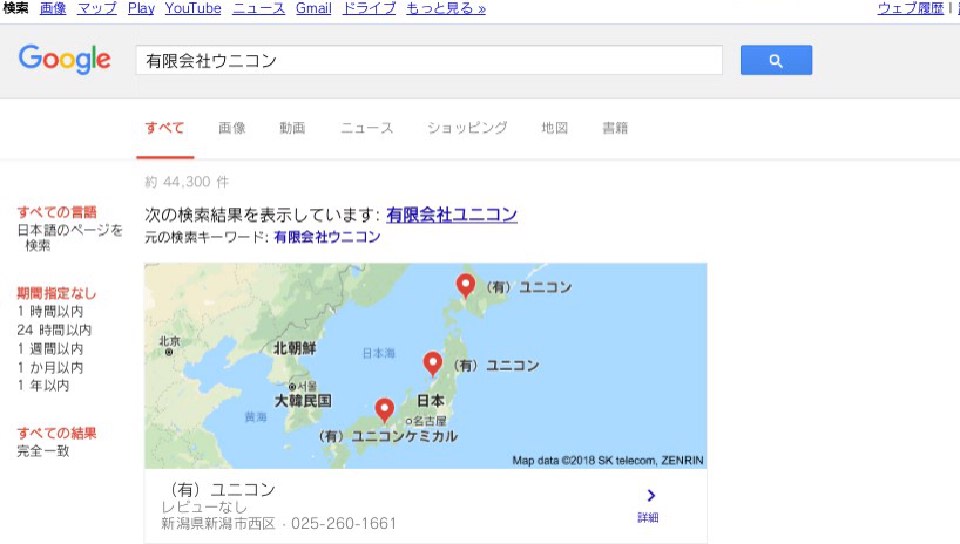Viewport: 960px width, 544px height.
Task: Click the 名古屋 label on the map
Action: tap(430, 421)
